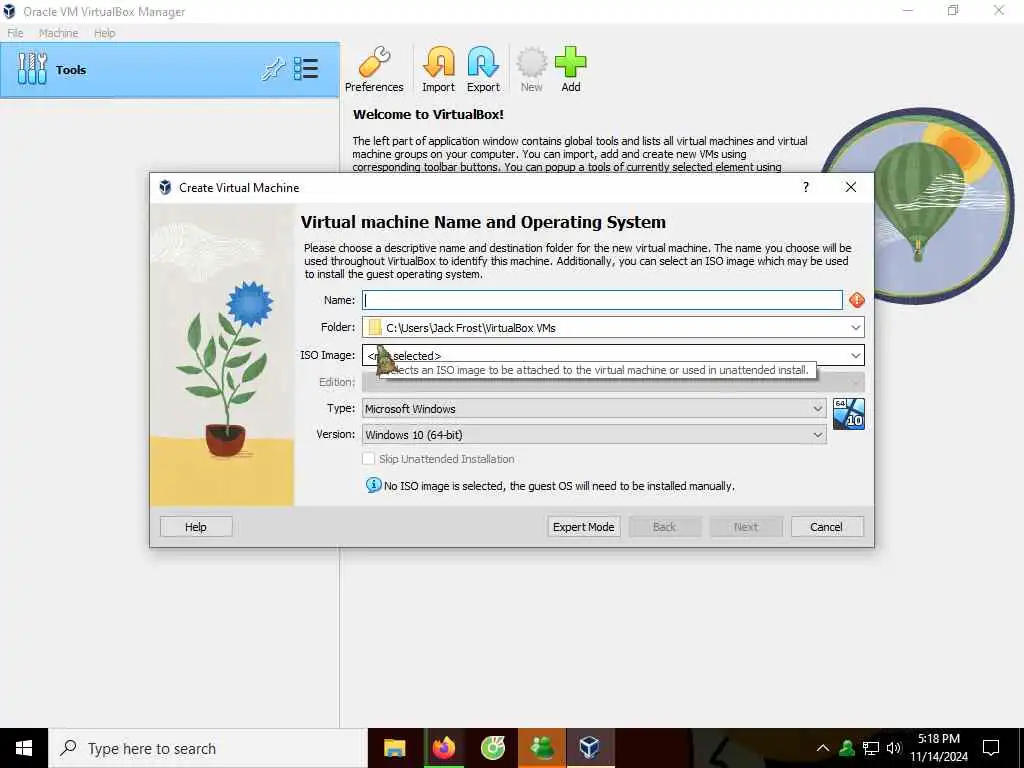Image resolution: width=1024 pixels, height=768 pixels.
Task: Click the Import appliance icon
Action: click(x=438, y=69)
